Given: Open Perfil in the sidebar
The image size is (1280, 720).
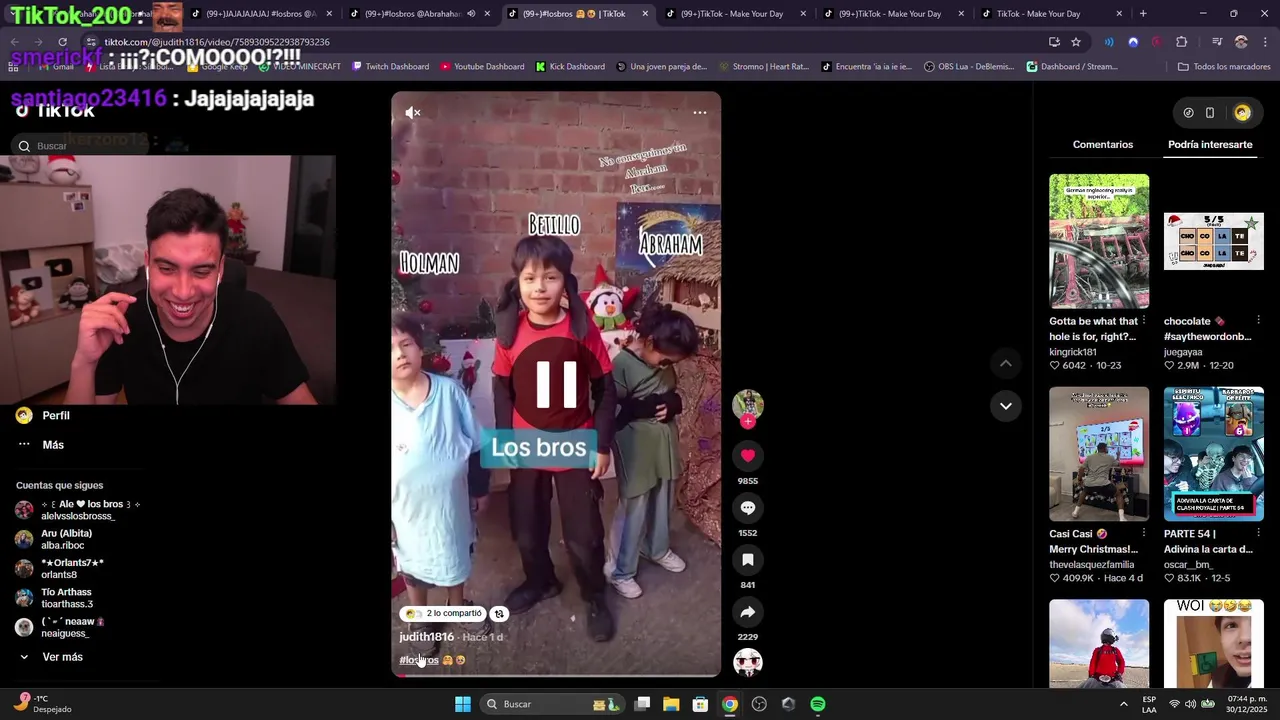Looking at the screenshot, I should coord(56,416).
